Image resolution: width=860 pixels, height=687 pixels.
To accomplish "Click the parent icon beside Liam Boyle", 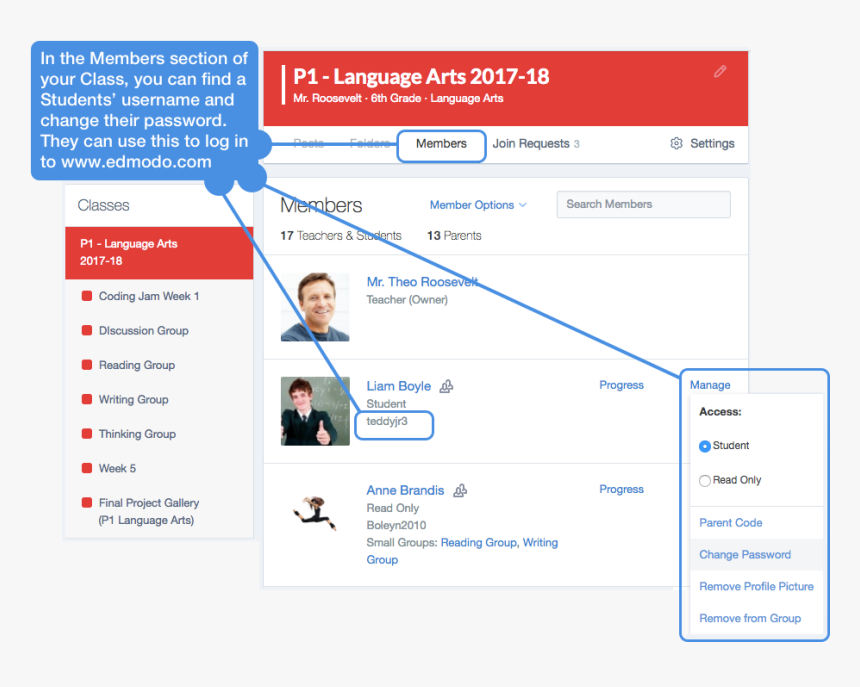I will tap(446, 387).
